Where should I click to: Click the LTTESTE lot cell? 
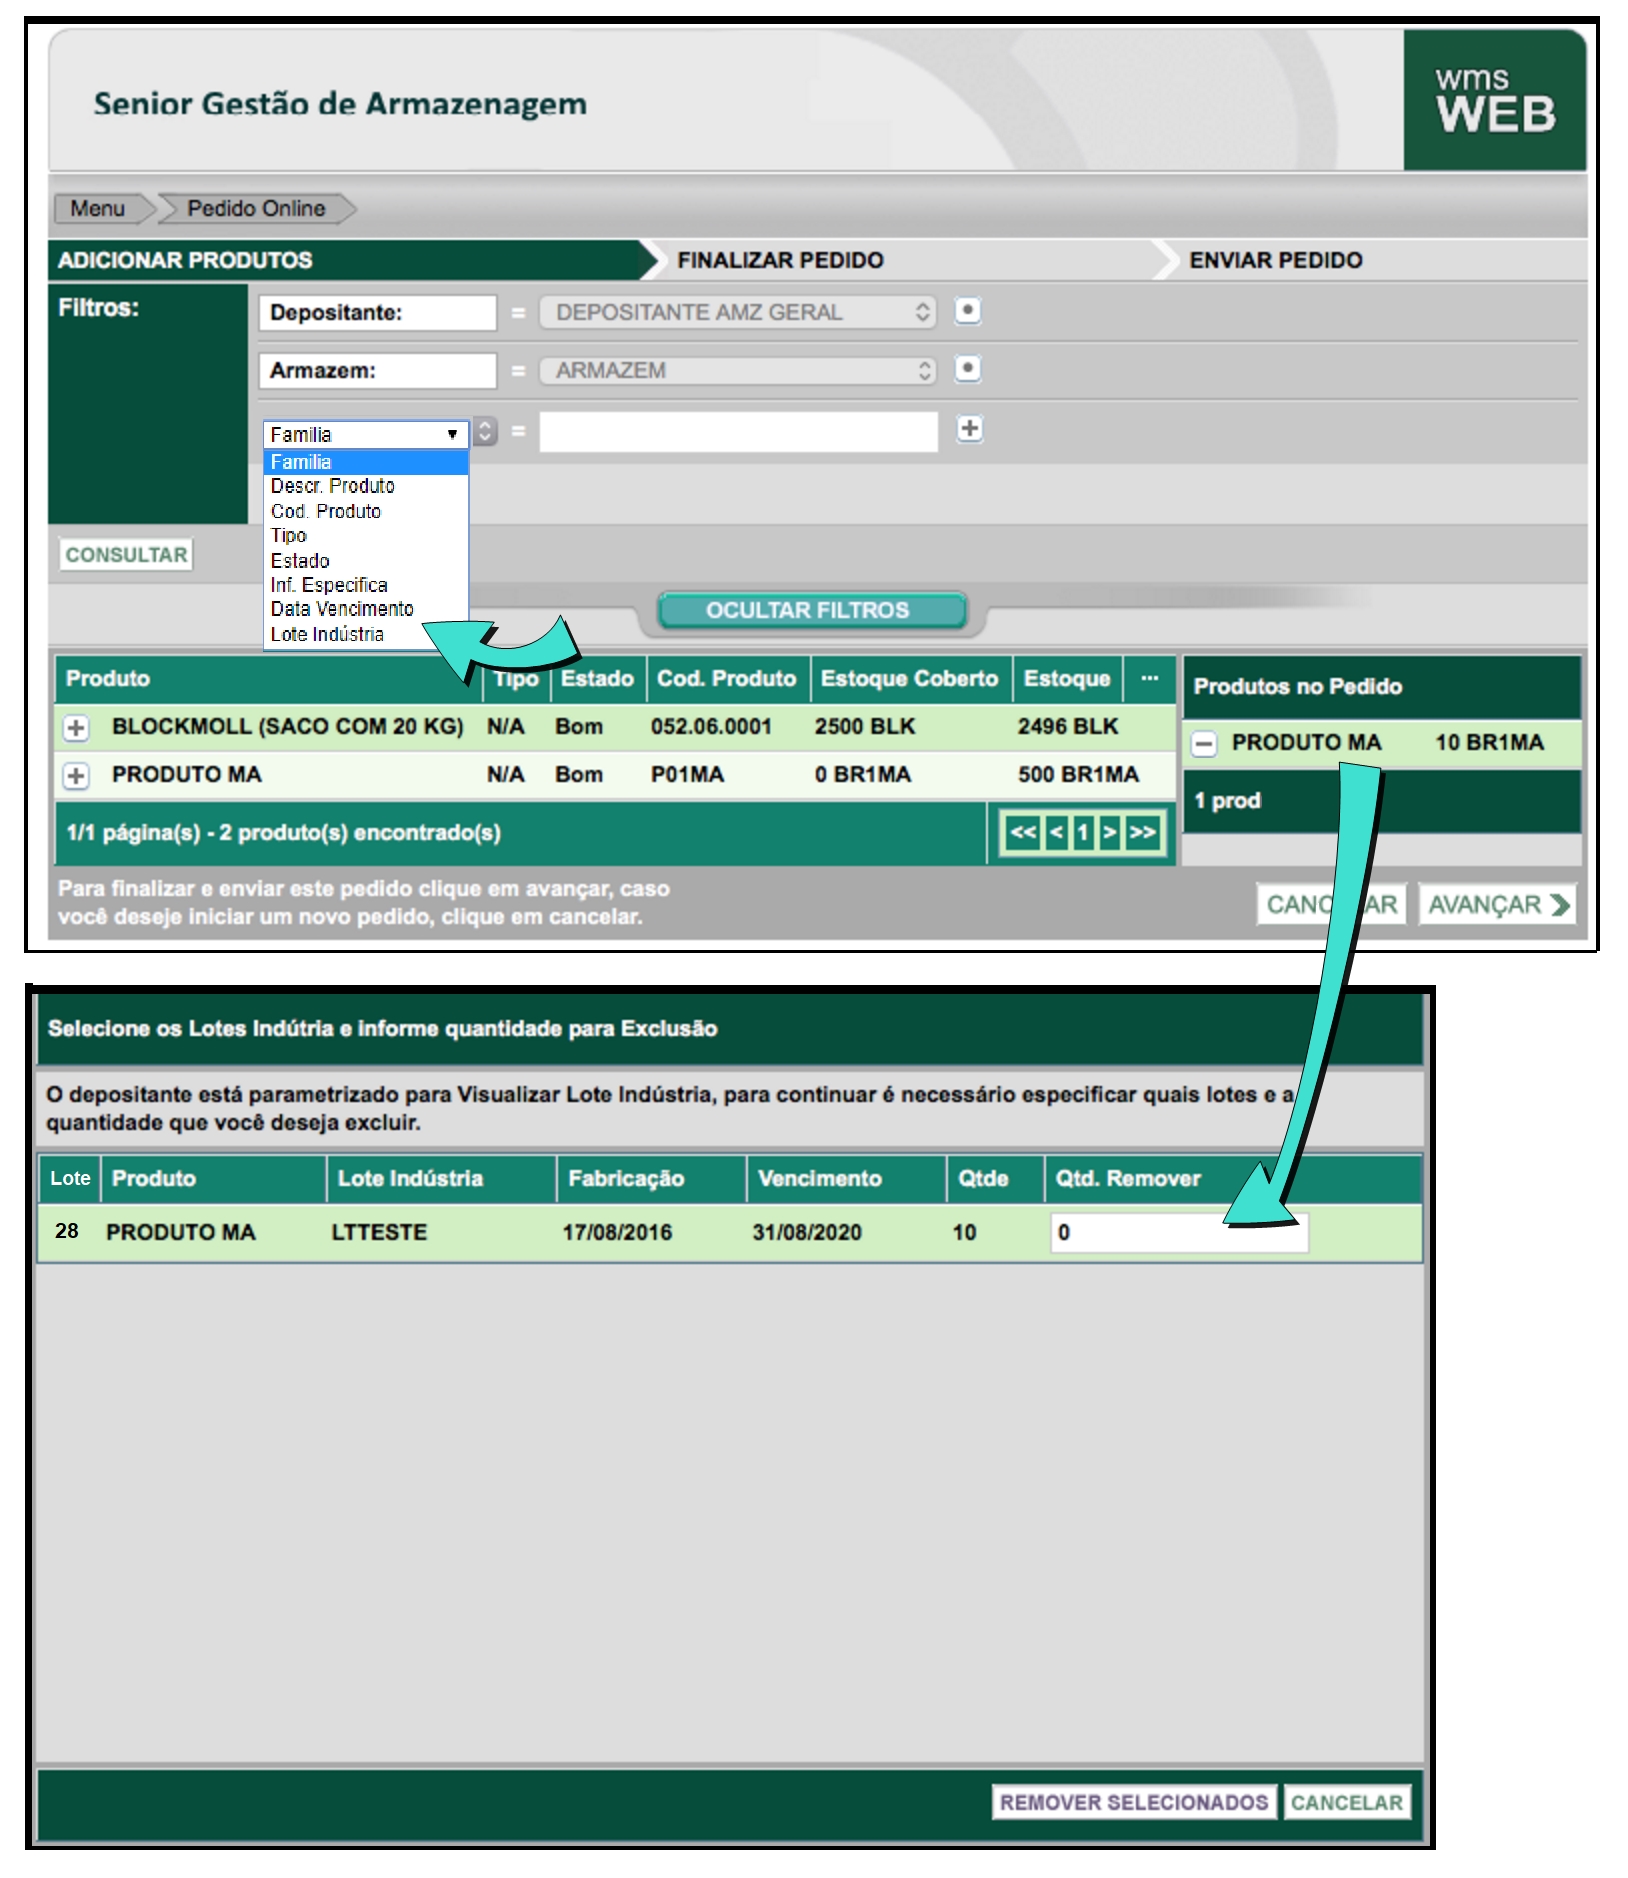tap(379, 1232)
